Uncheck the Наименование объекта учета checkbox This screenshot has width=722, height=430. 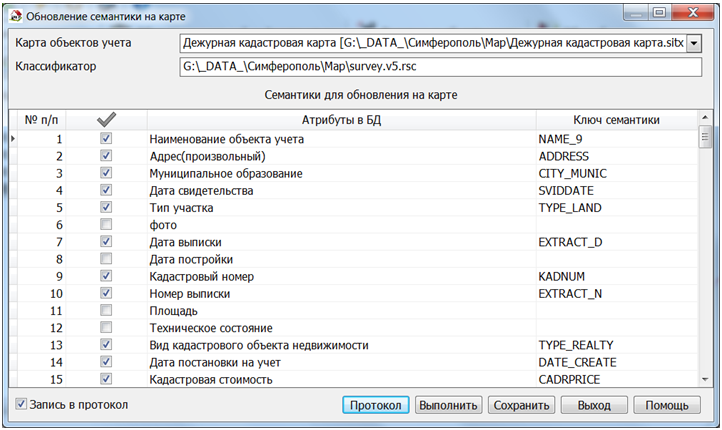(x=106, y=139)
